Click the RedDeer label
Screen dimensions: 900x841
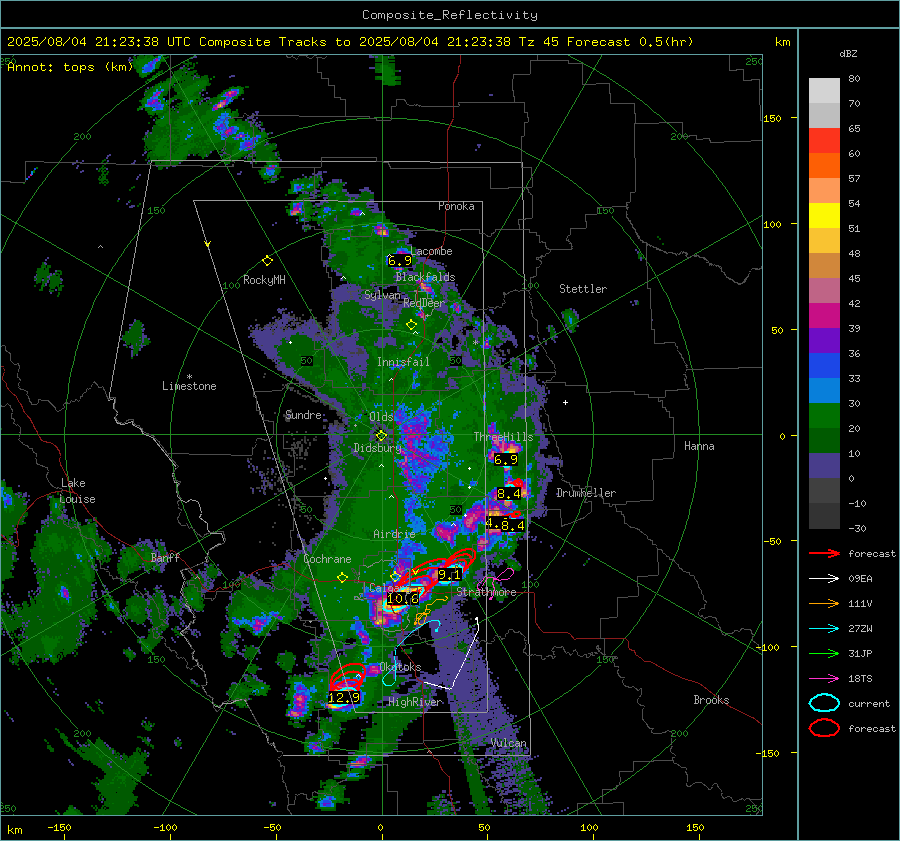point(424,303)
